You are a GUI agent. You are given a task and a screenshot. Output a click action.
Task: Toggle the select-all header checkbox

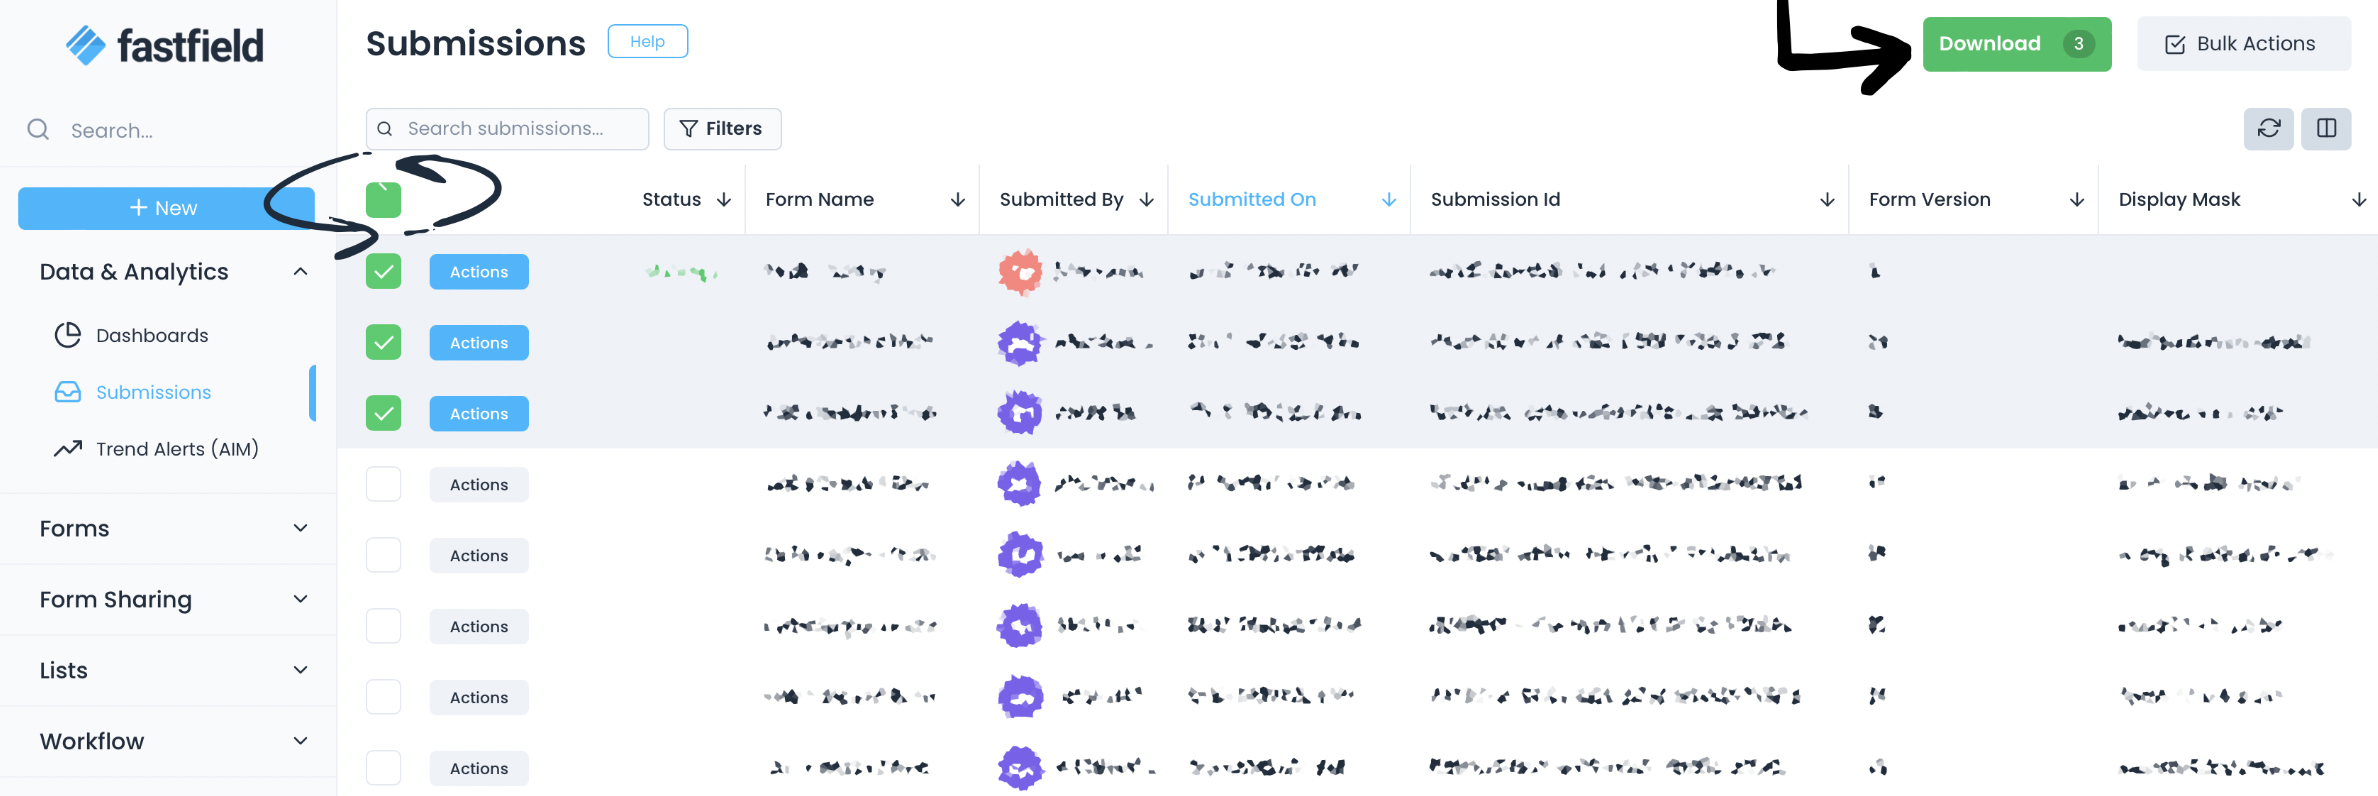point(383,200)
